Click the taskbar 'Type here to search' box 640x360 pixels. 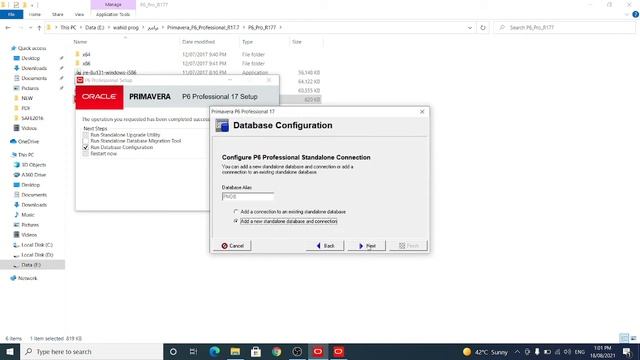(91, 351)
